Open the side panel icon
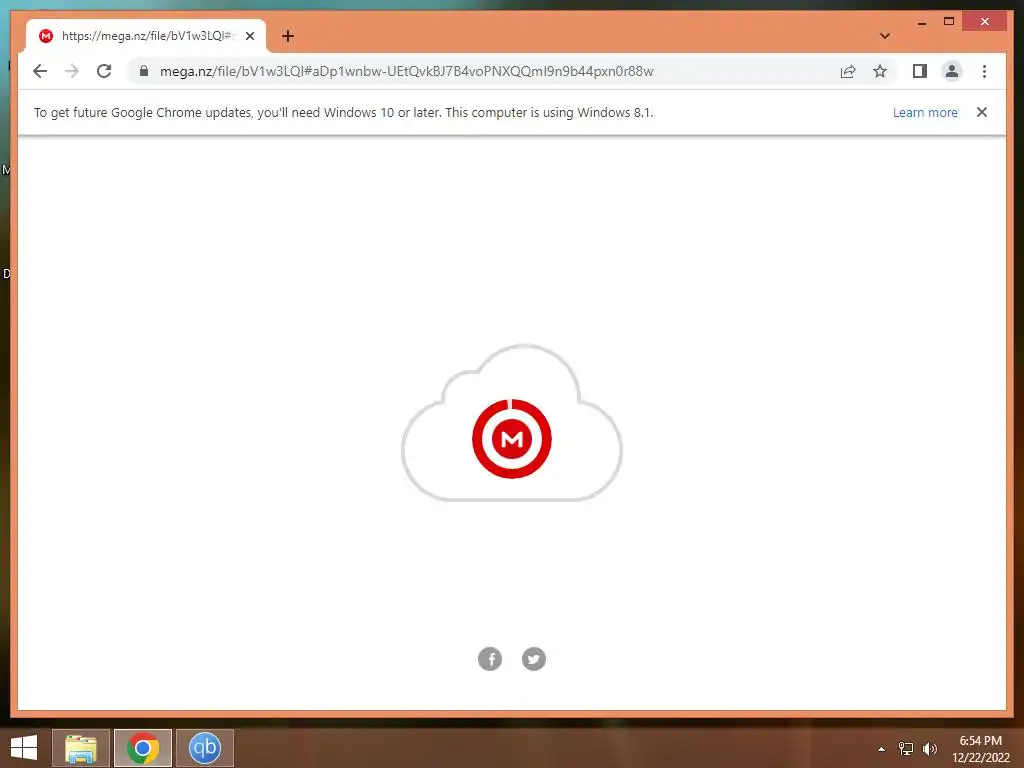 (920, 71)
